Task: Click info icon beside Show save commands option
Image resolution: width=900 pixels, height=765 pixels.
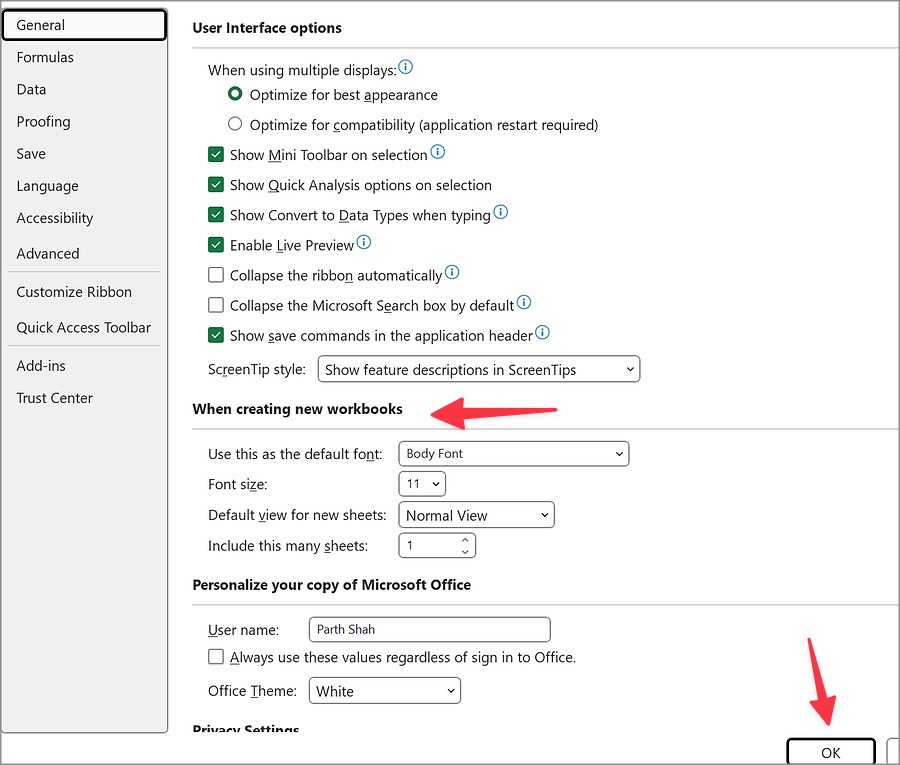Action: (x=543, y=333)
